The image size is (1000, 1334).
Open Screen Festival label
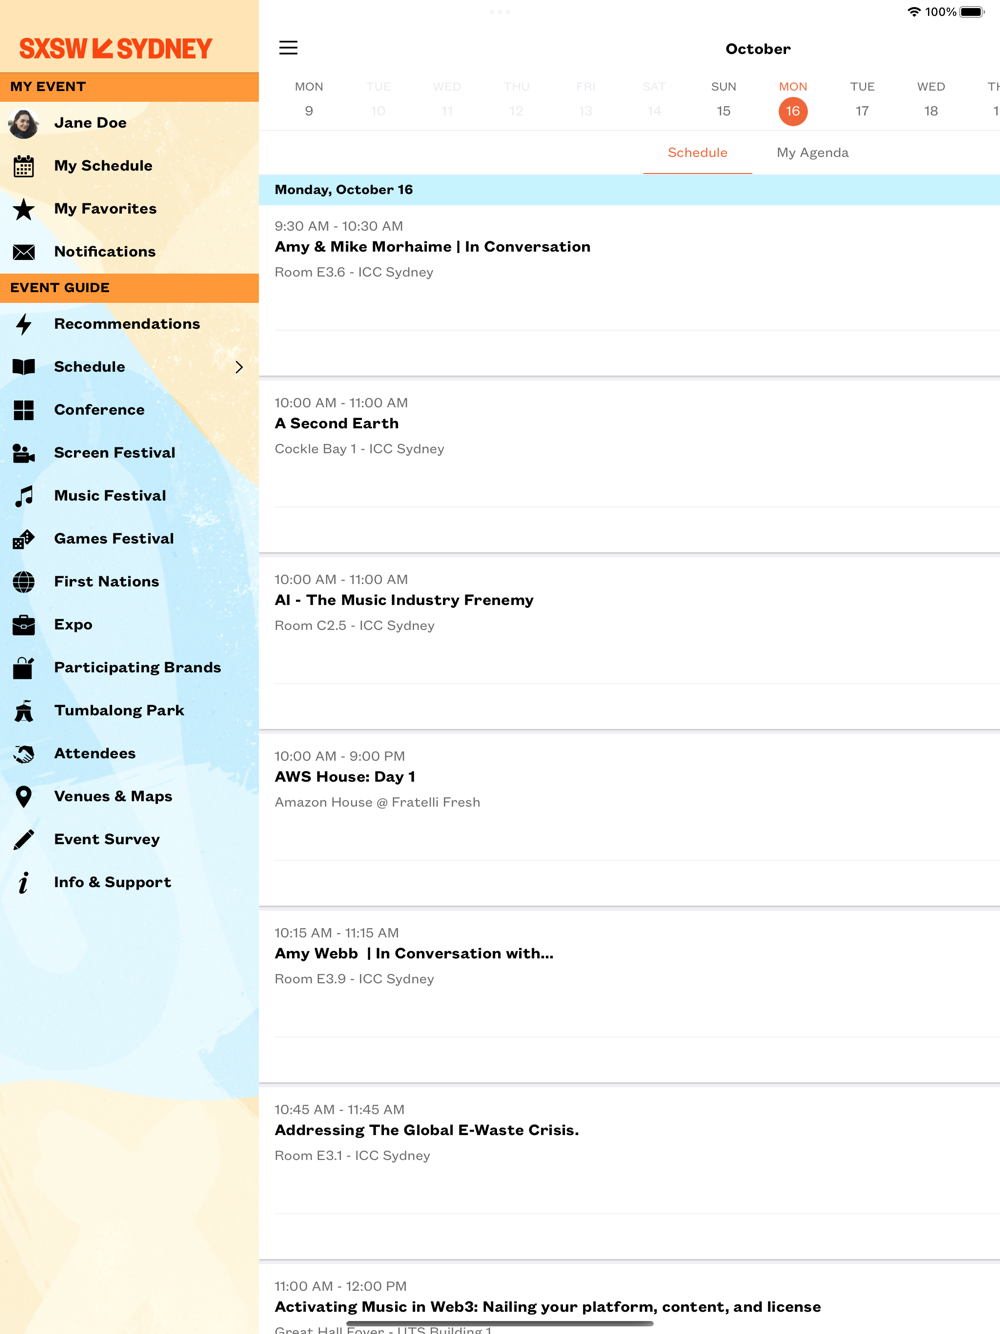115,453
